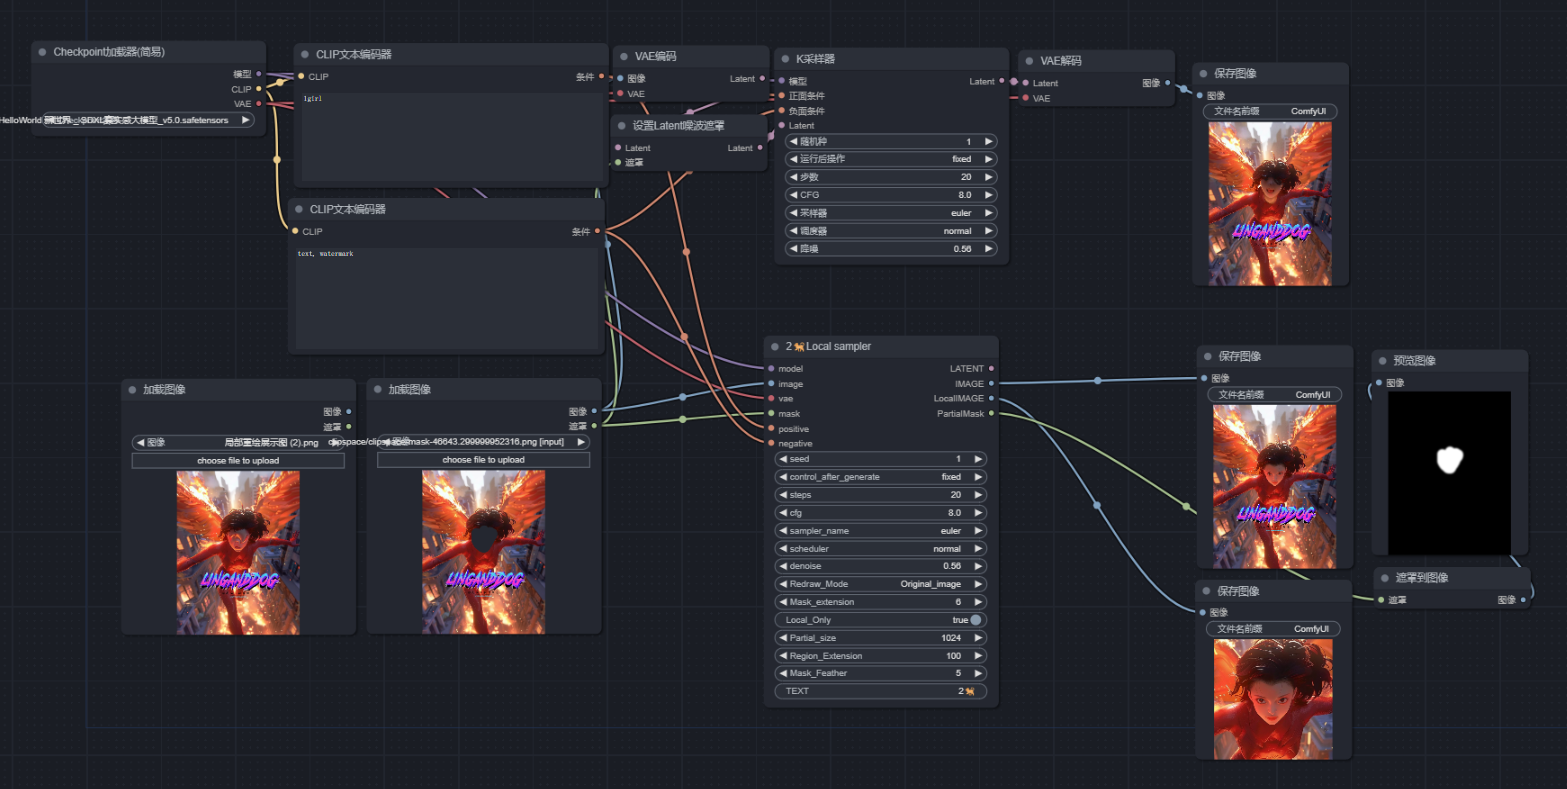1567x789 pixels.
Task: Collapse the VAE编码 node using its title dot
Action: coord(623,56)
